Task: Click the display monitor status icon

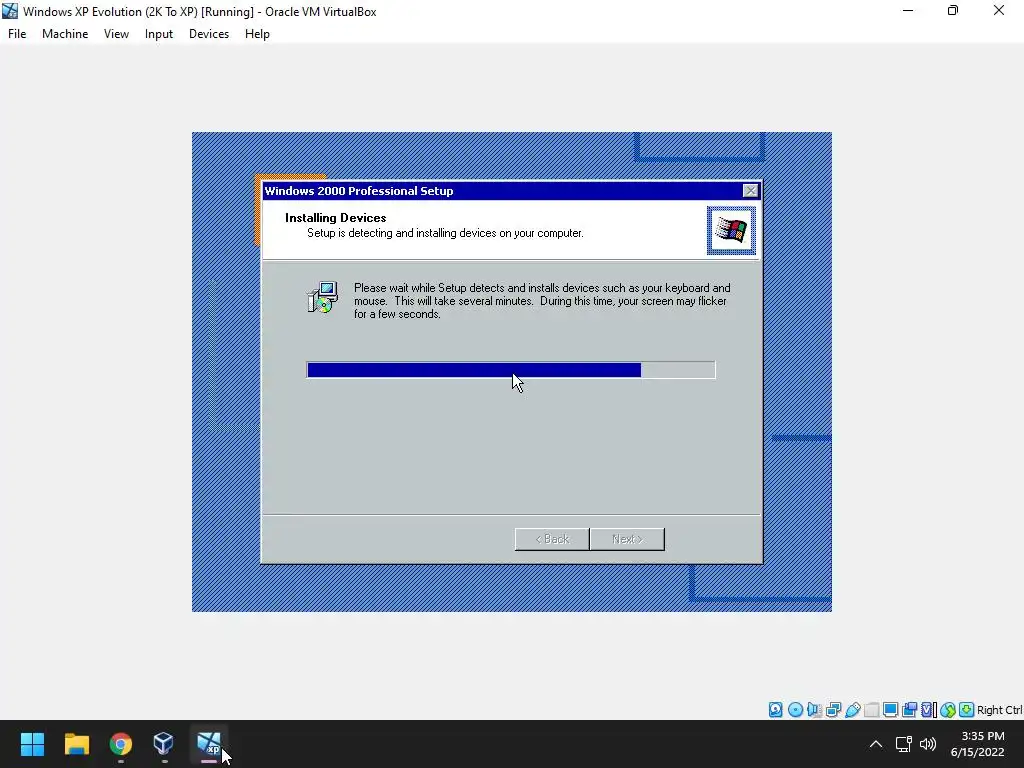Action: point(890,710)
